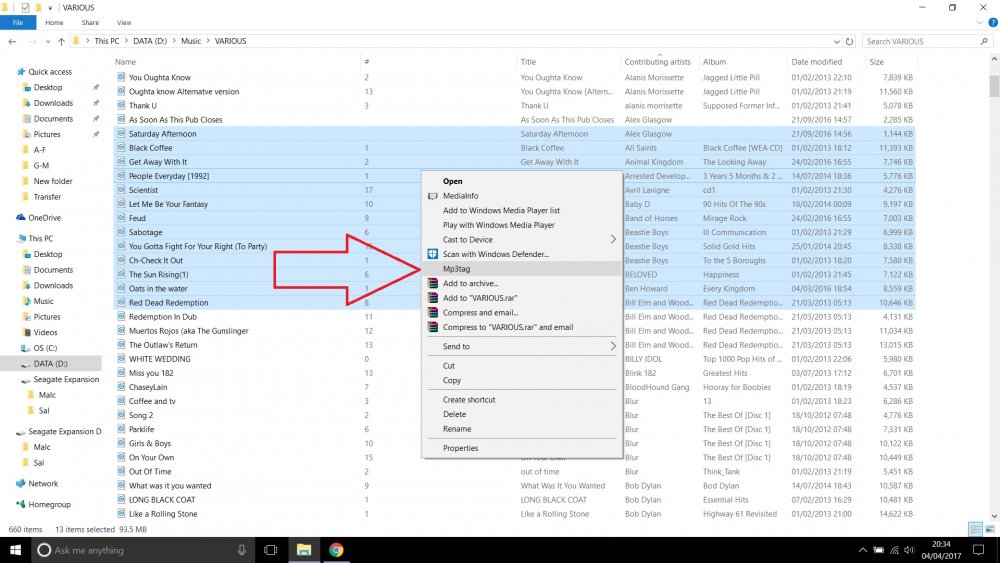
Task: Choose Add to archive option
Action: (521, 283)
